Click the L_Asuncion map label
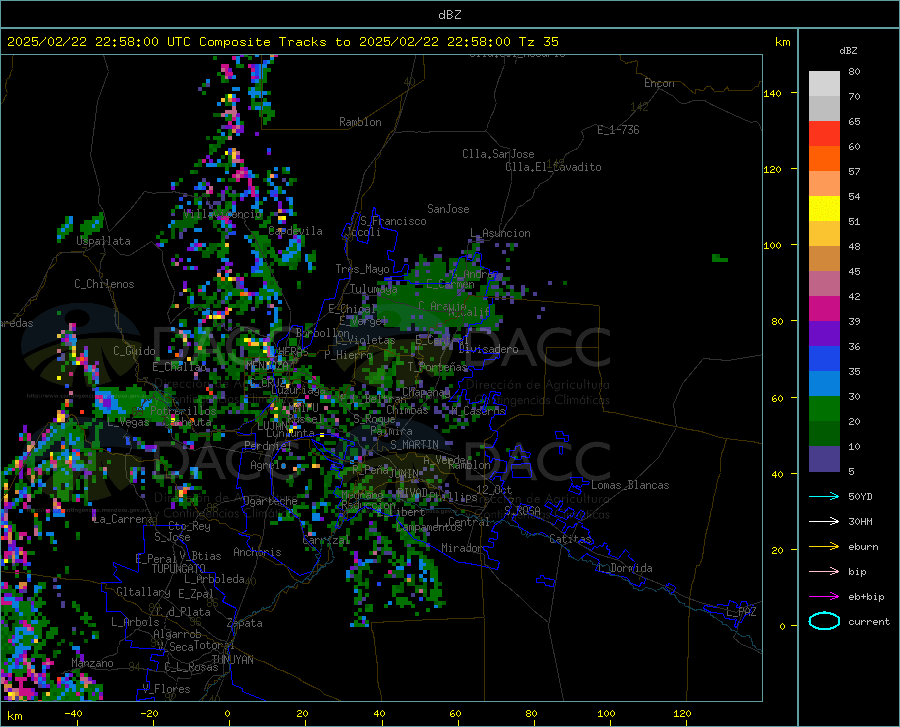 500,233
